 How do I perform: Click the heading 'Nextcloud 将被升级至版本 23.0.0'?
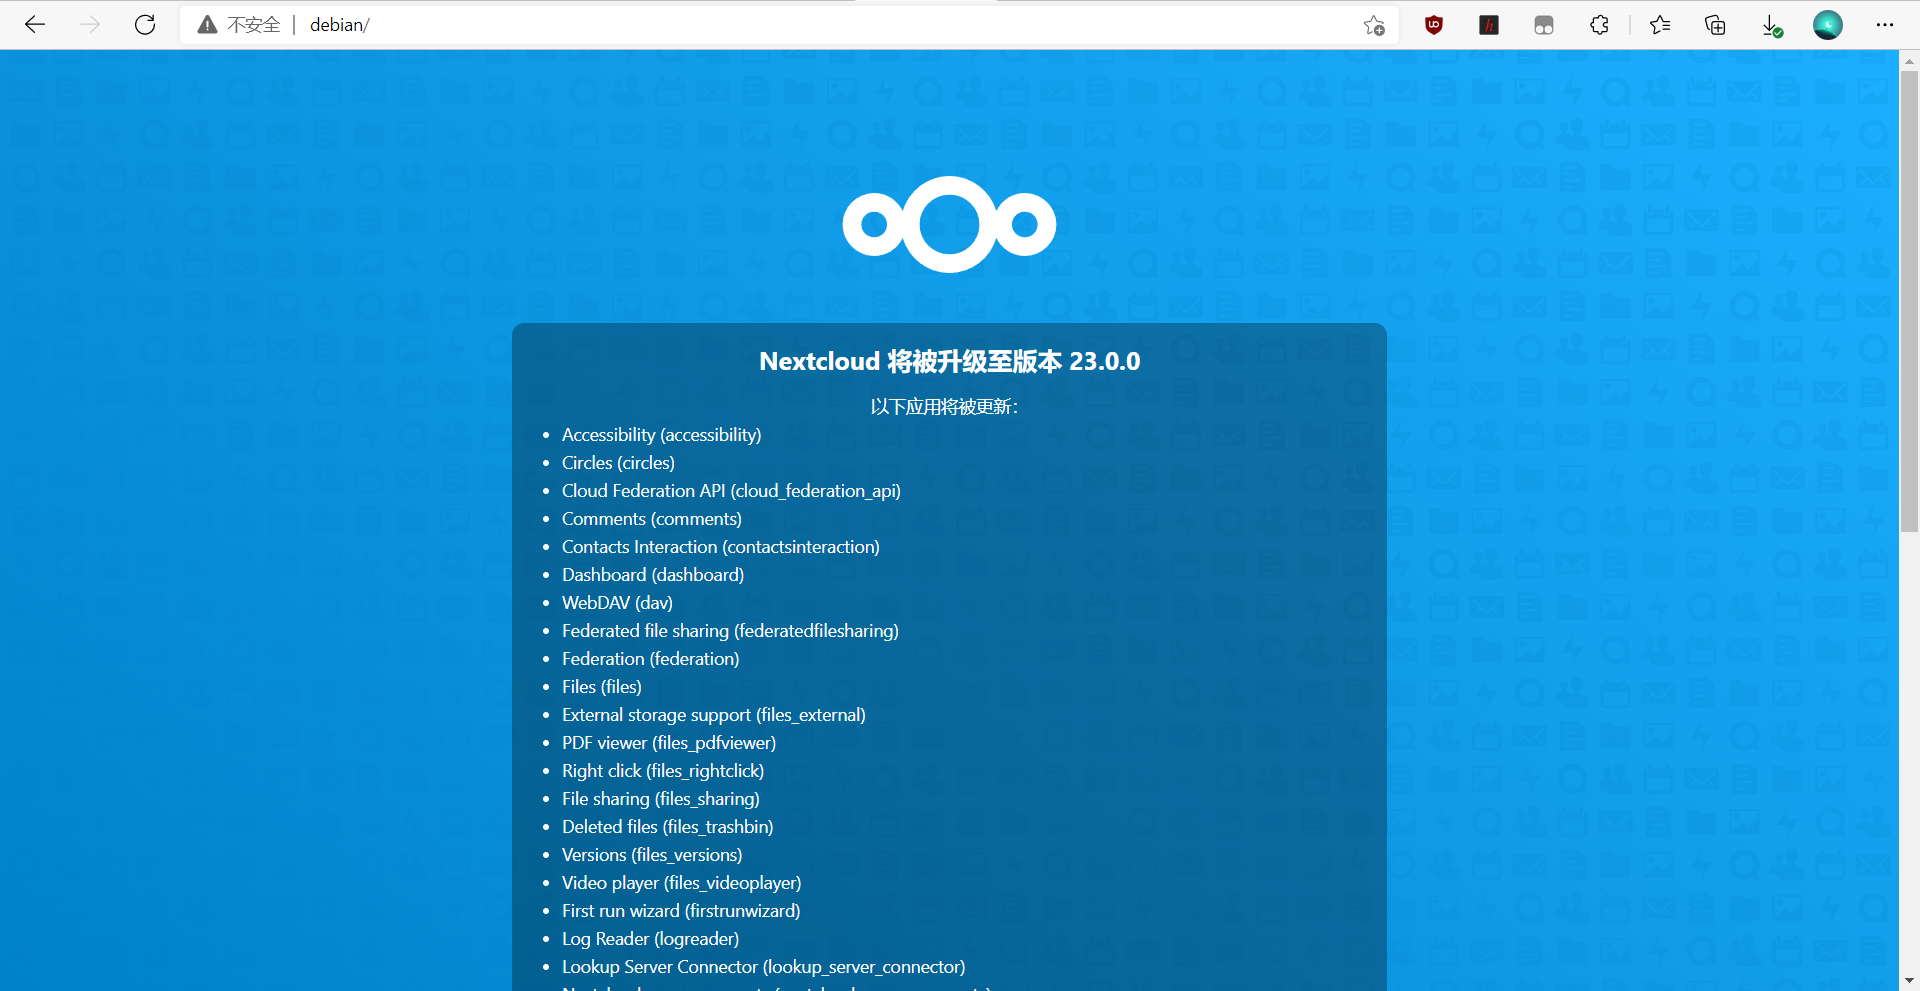949,361
